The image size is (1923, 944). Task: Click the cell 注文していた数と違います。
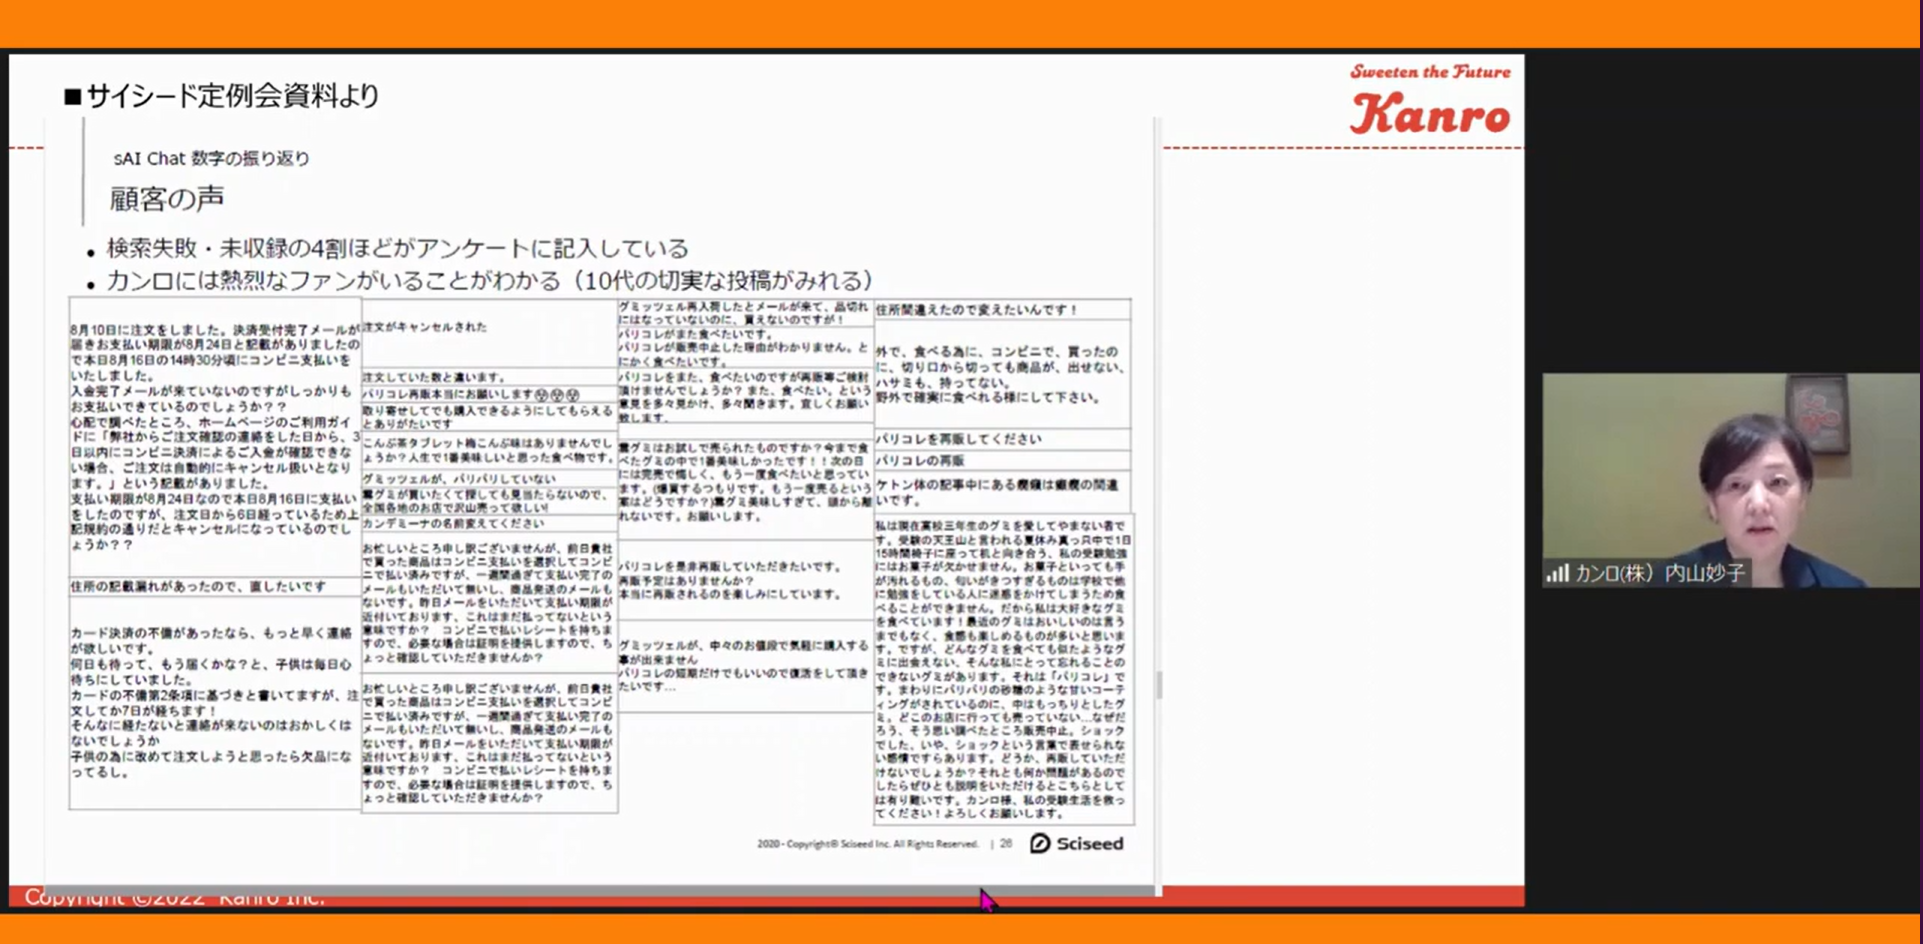[x=489, y=377]
